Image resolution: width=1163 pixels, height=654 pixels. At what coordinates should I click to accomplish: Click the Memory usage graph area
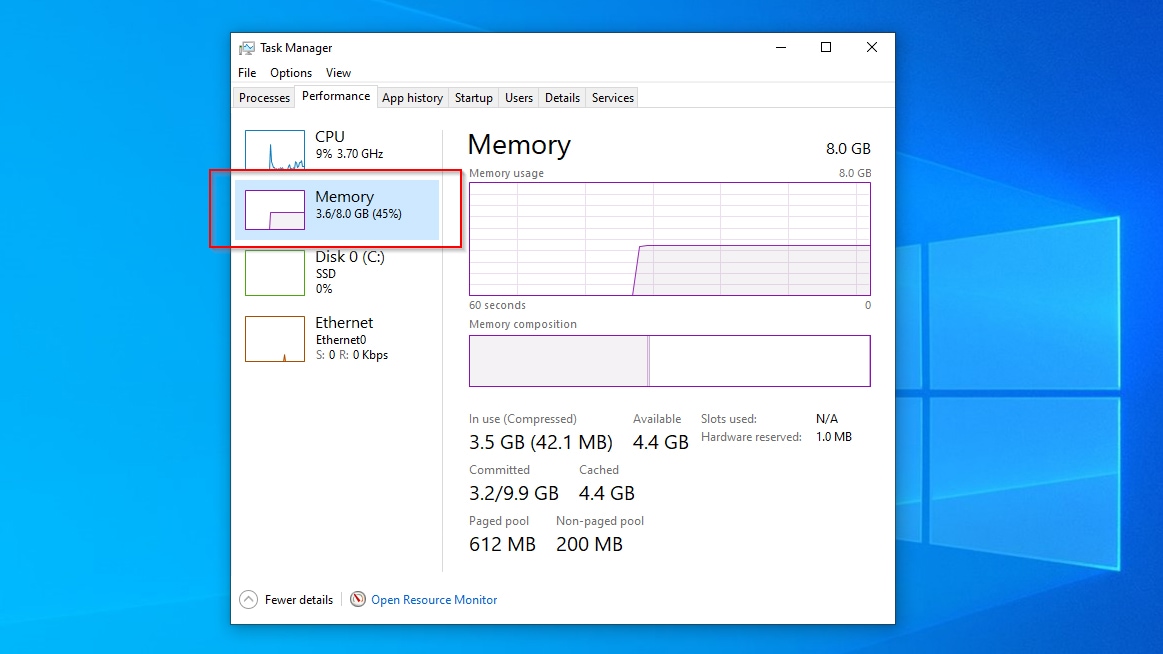(669, 239)
